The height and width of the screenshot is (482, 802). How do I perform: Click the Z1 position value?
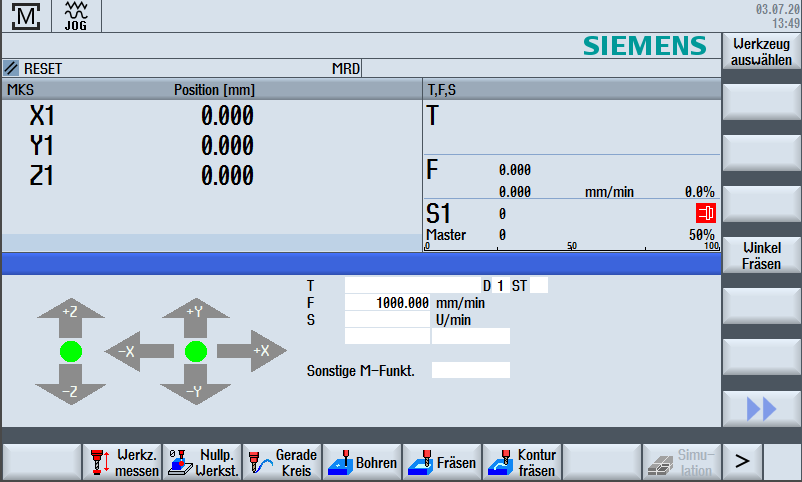click(x=227, y=176)
